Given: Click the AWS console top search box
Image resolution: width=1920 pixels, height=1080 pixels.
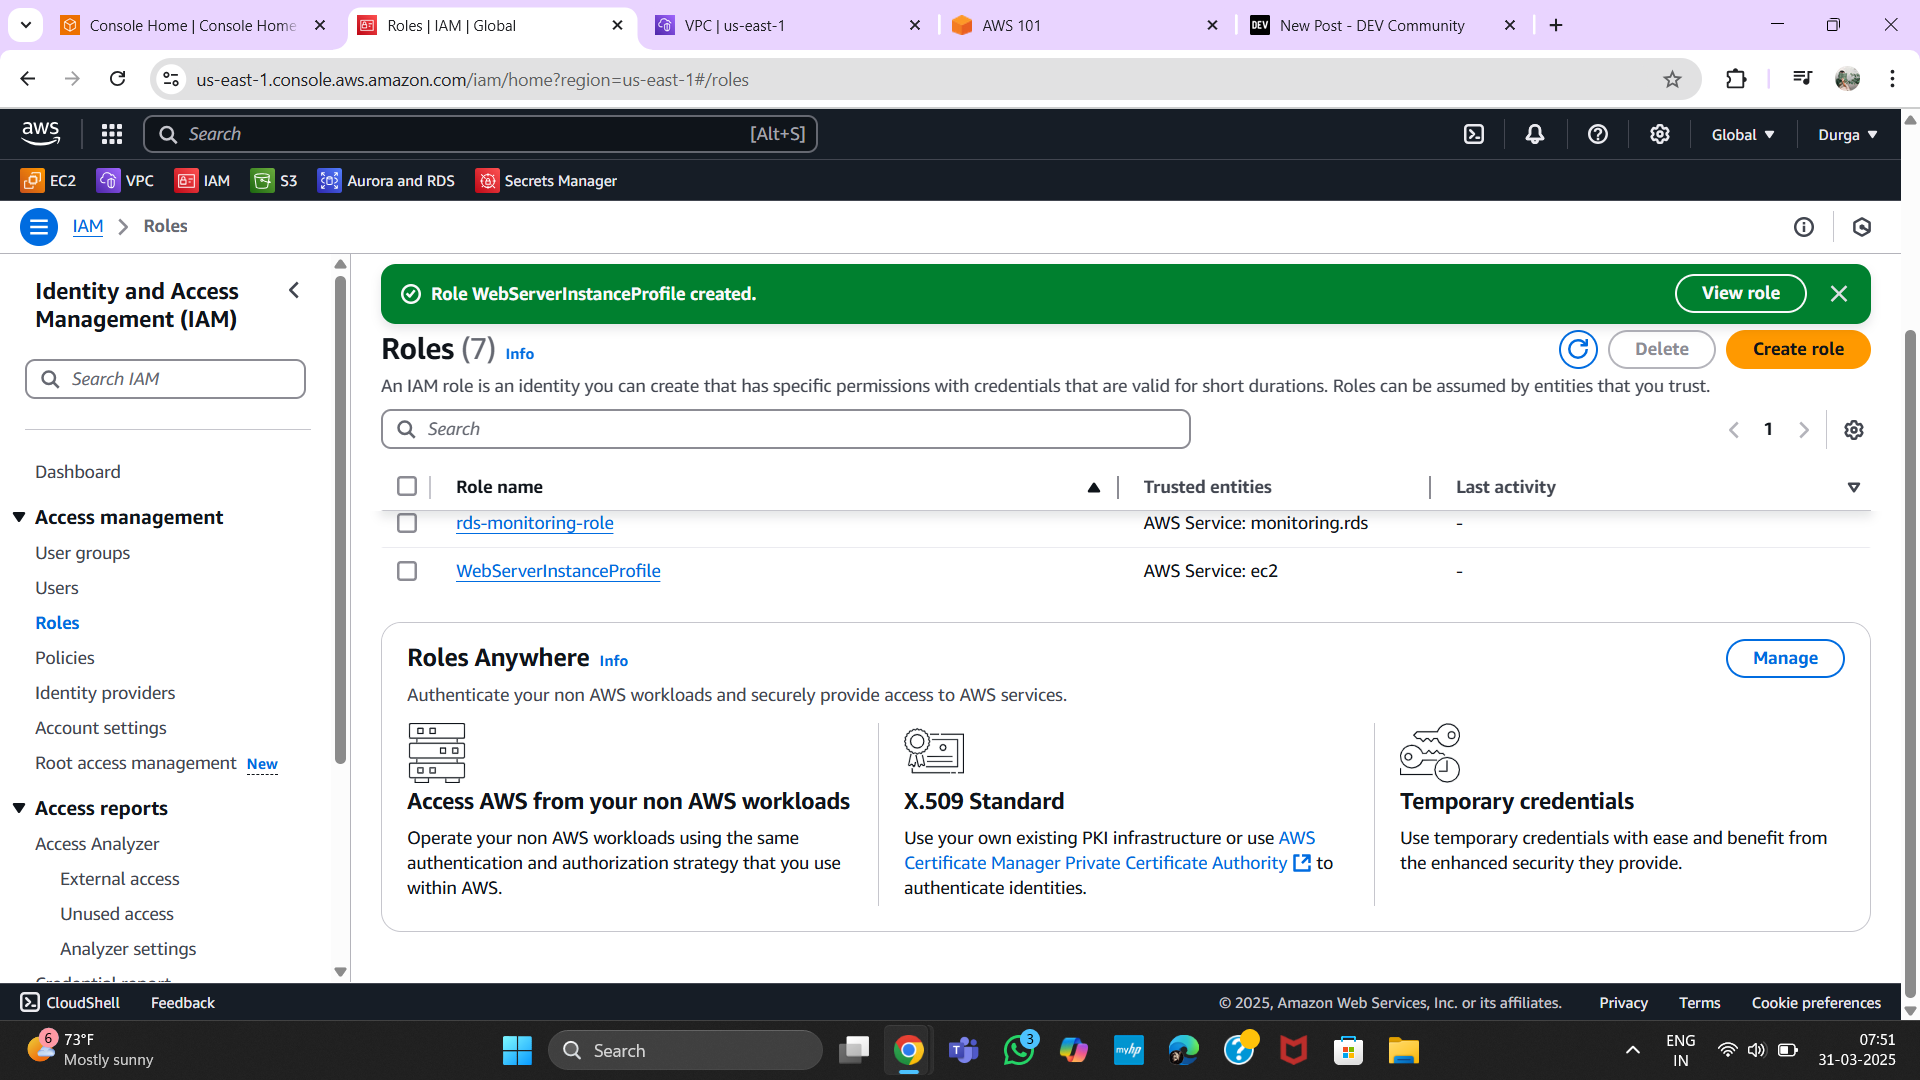Looking at the screenshot, I should [481, 134].
